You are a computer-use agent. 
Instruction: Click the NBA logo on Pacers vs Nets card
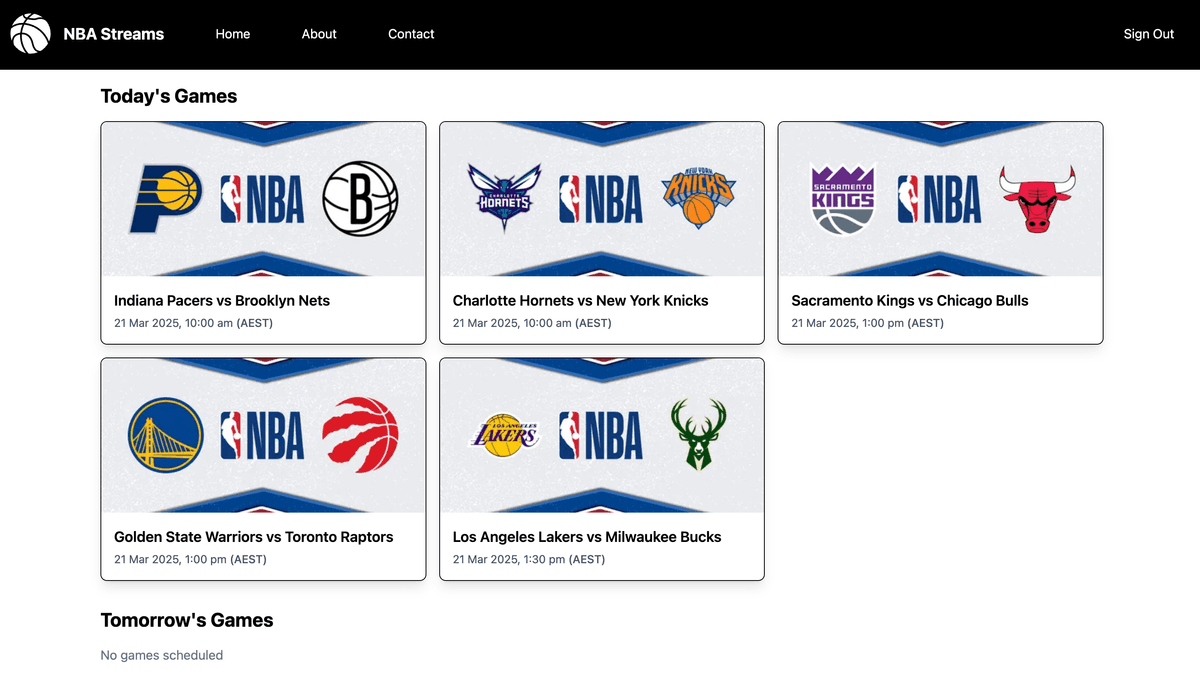(x=262, y=199)
